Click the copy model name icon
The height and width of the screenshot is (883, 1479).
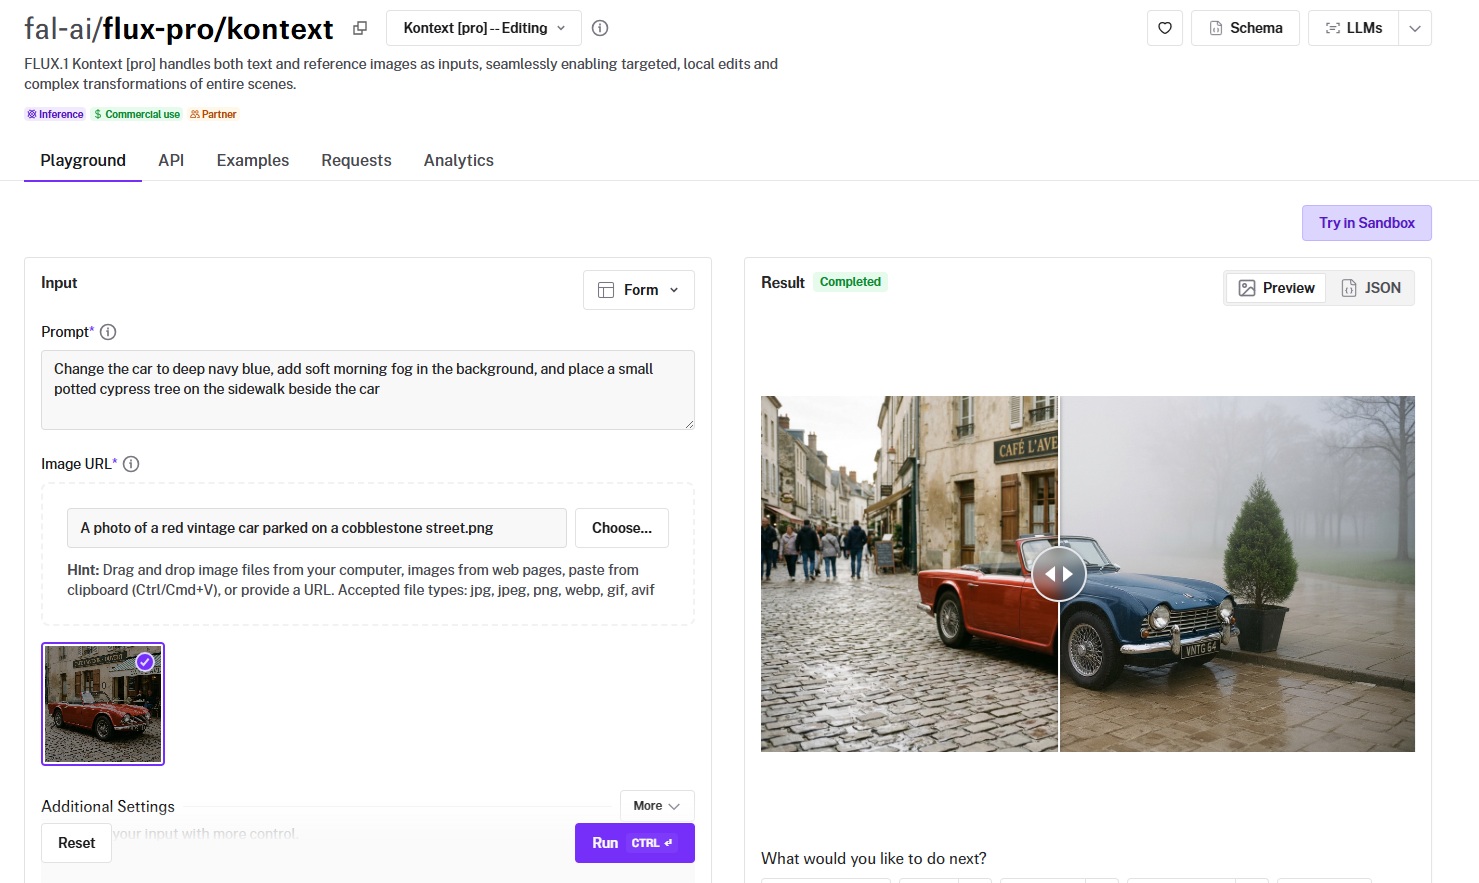(x=360, y=29)
